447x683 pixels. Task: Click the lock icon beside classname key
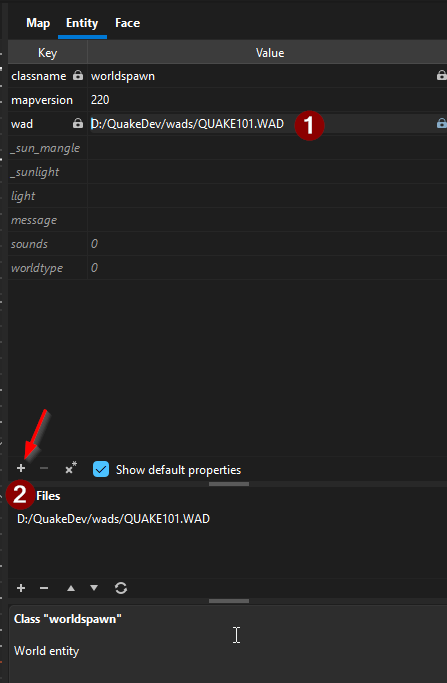78,75
